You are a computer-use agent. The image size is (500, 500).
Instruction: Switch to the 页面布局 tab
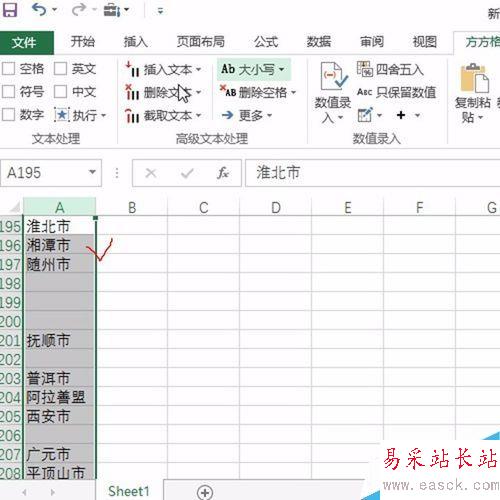pos(201,42)
